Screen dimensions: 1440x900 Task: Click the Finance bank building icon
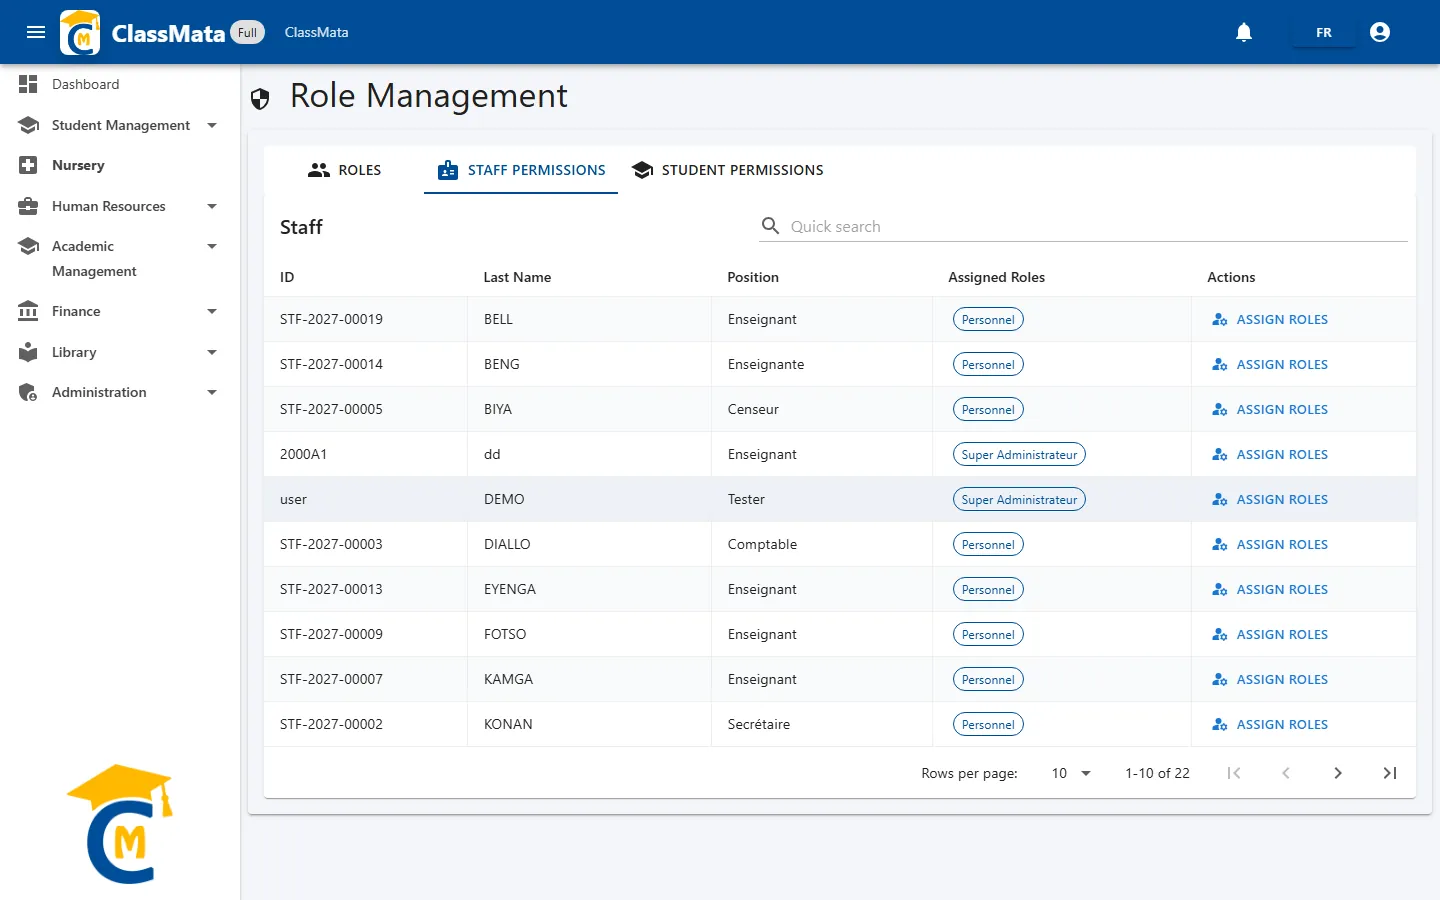pos(28,311)
